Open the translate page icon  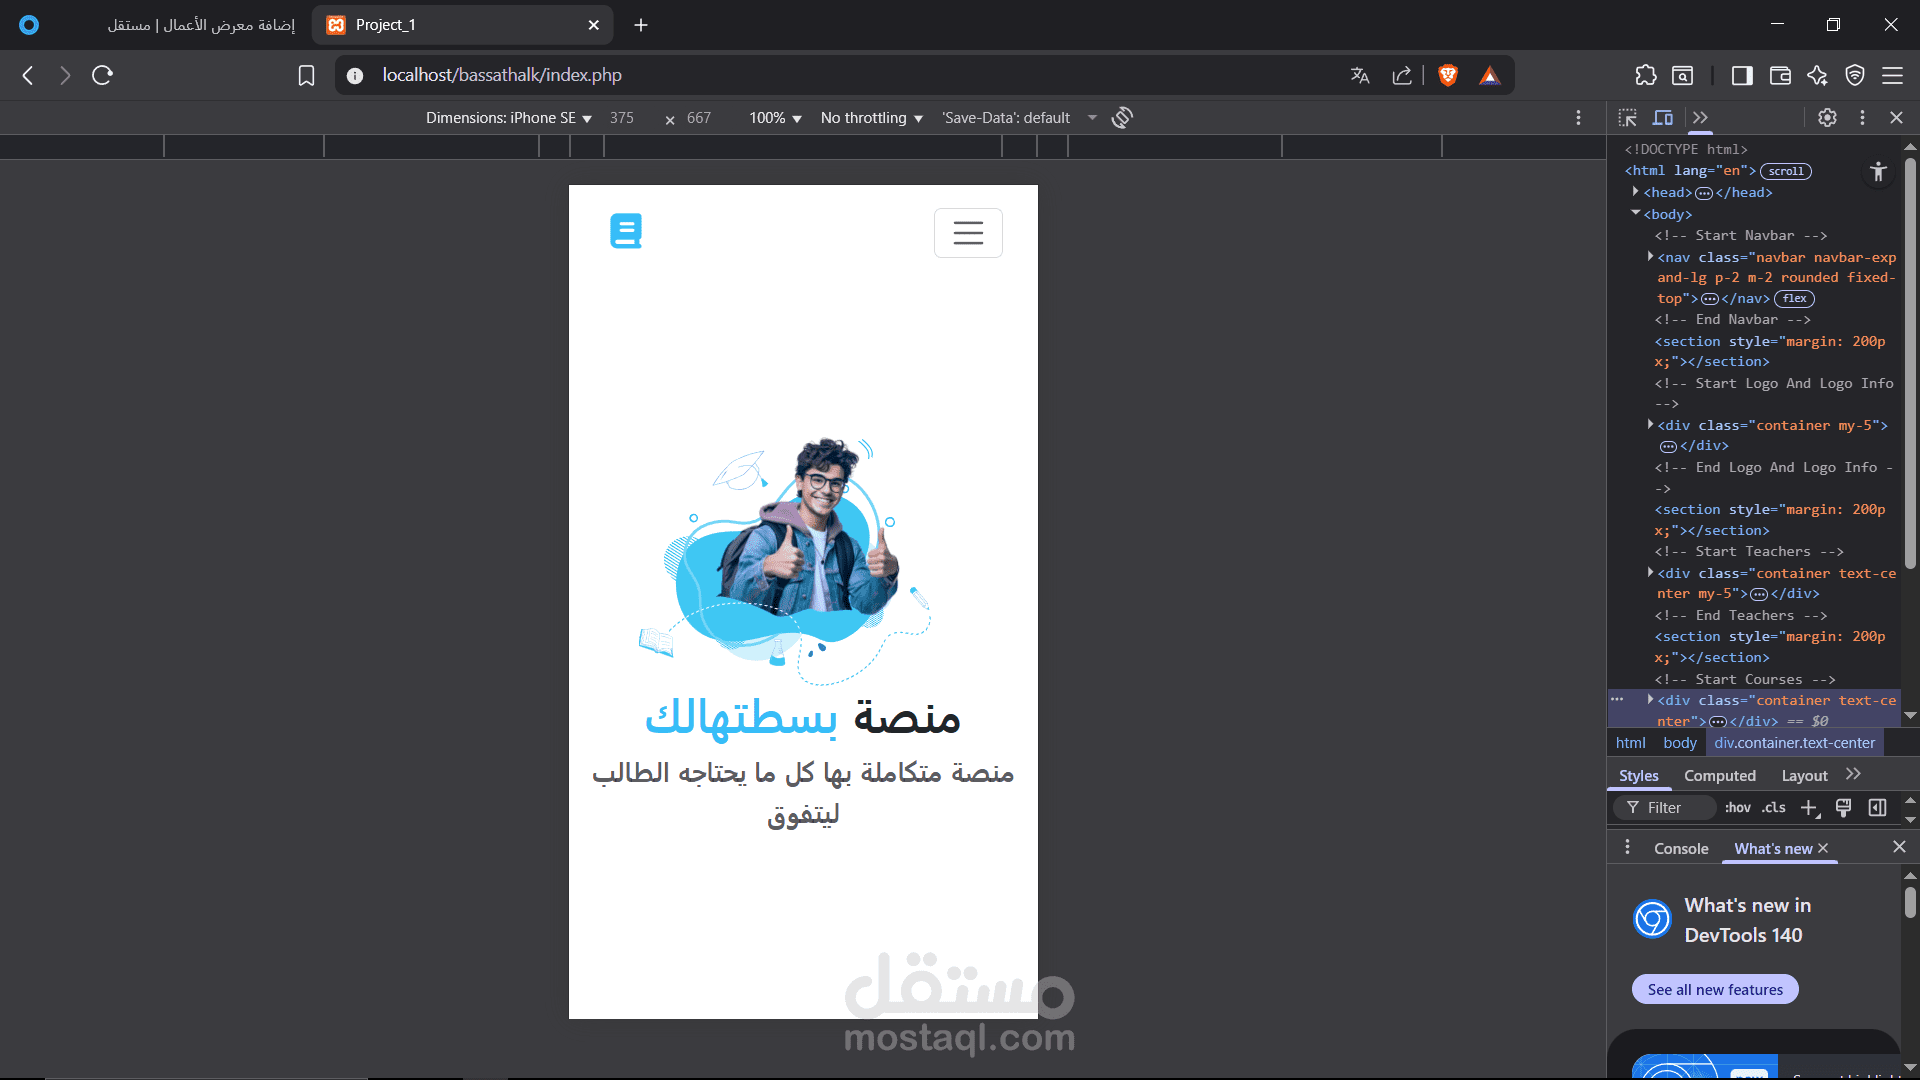click(1360, 76)
